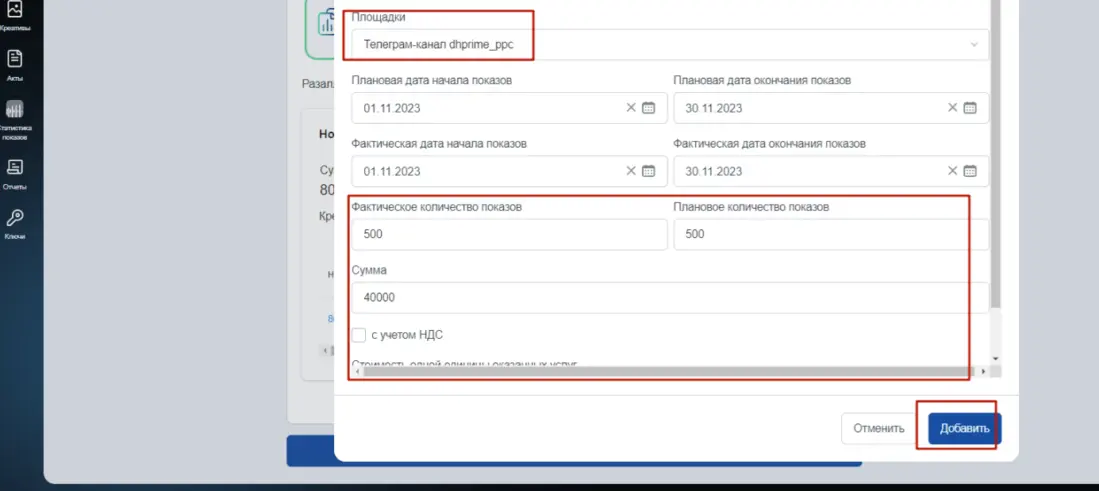Click the dialog's vertical scrollbar
1099x491 pixels.
[995, 154]
